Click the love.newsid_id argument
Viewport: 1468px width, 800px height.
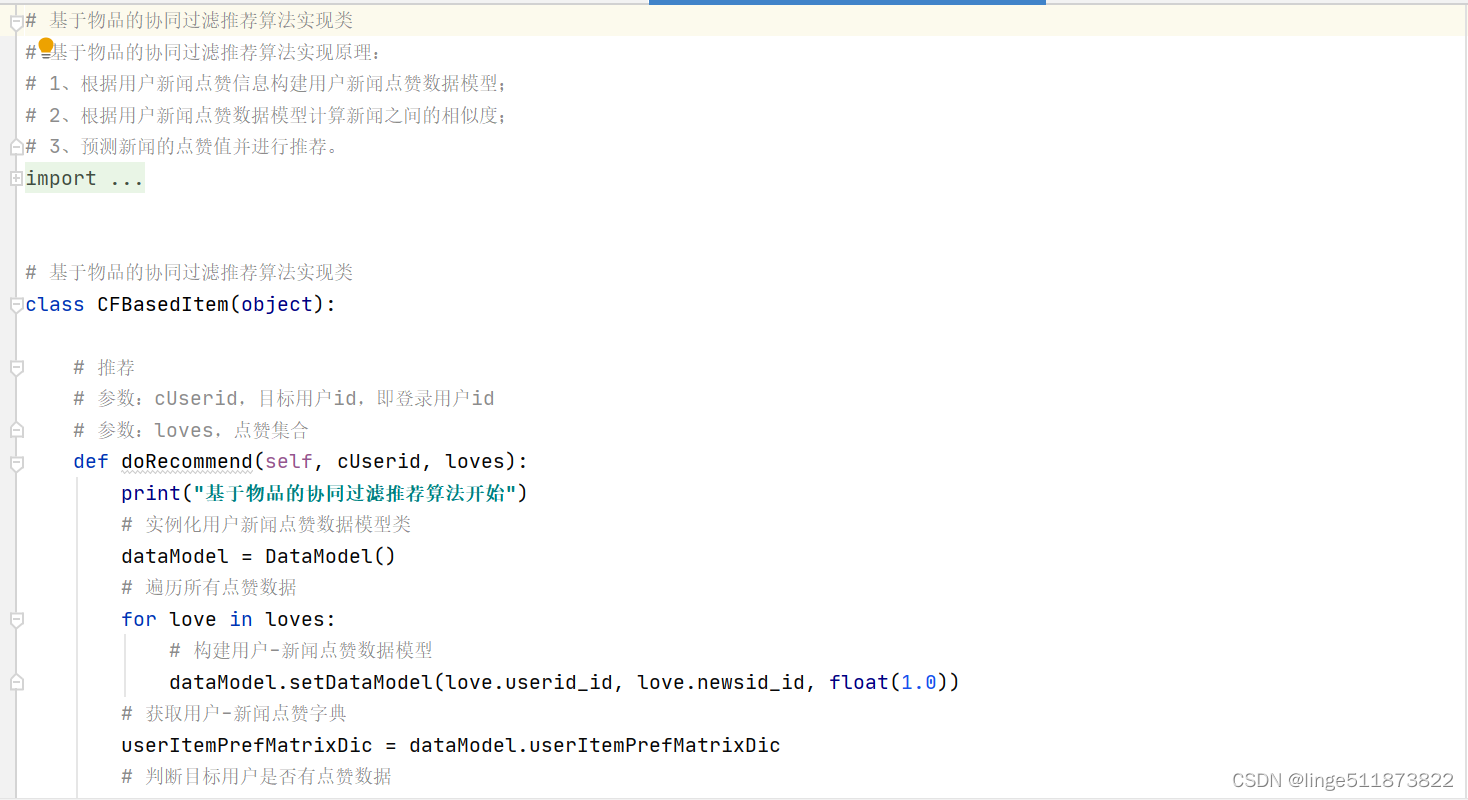click(721, 682)
